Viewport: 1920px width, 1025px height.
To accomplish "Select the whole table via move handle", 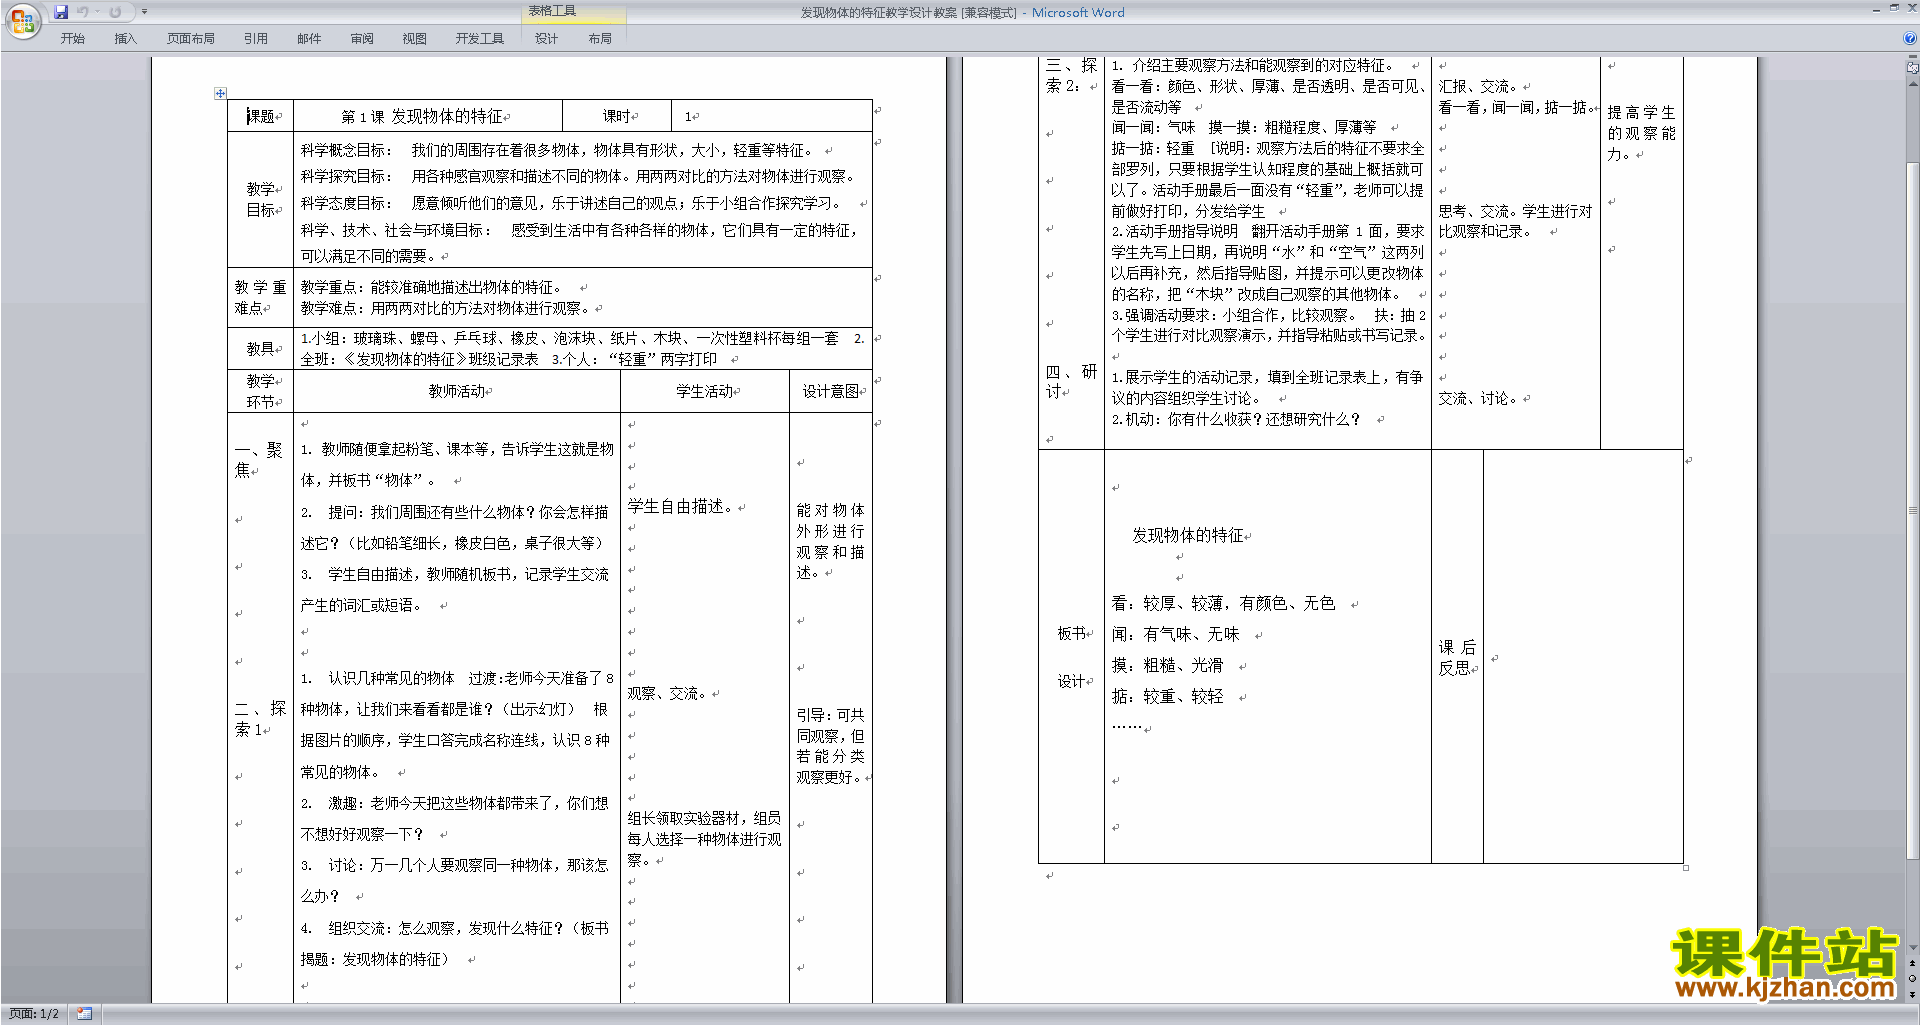I will click(x=220, y=93).
